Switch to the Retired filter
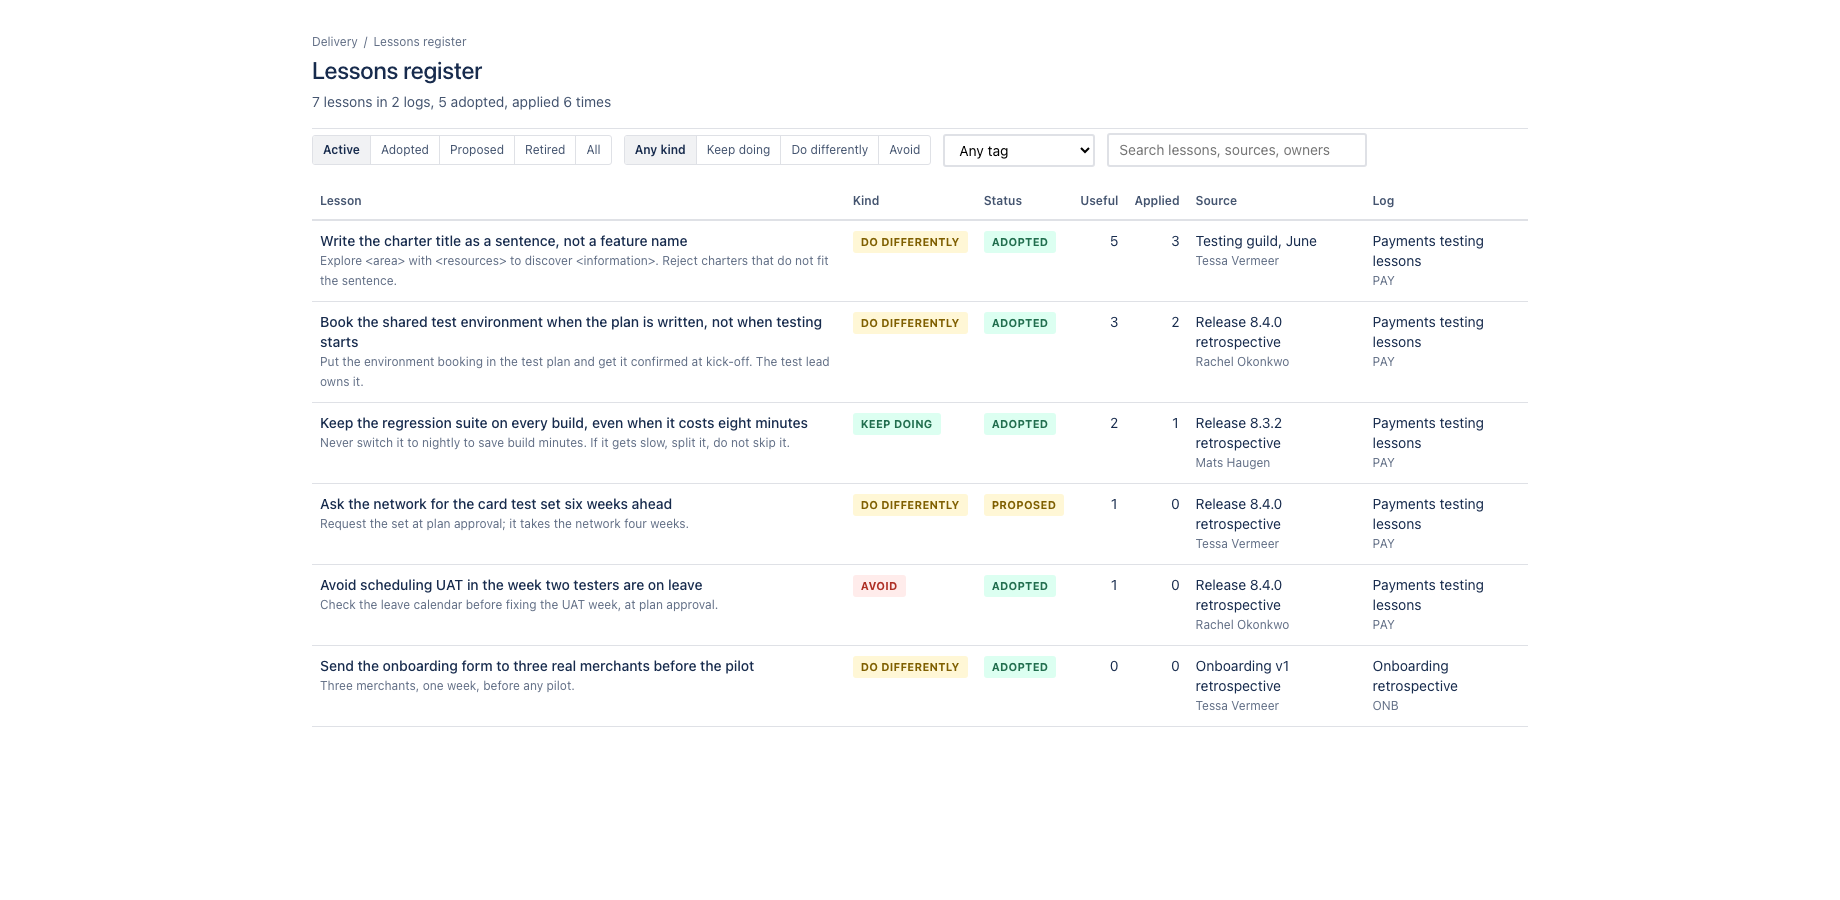The image size is (1840, 900). click(545, 150)
